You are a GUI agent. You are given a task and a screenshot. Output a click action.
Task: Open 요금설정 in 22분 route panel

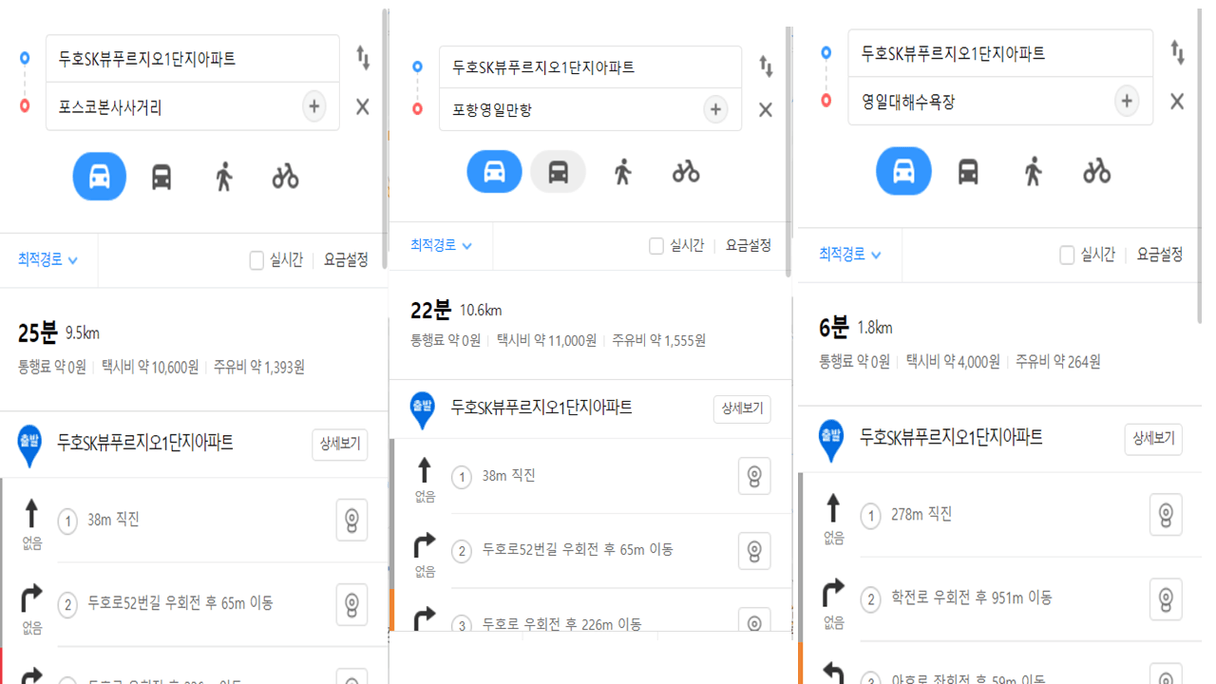point(748,245)
